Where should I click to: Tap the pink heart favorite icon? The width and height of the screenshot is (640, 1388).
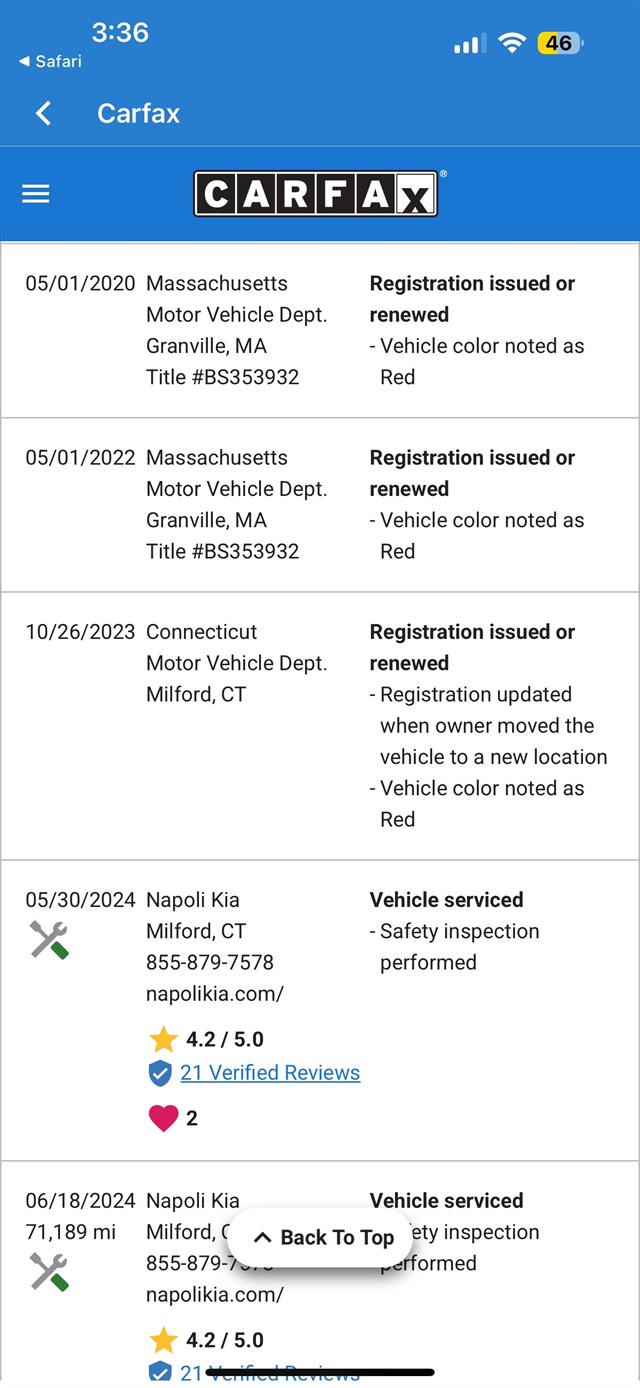tap(163, 1118)
